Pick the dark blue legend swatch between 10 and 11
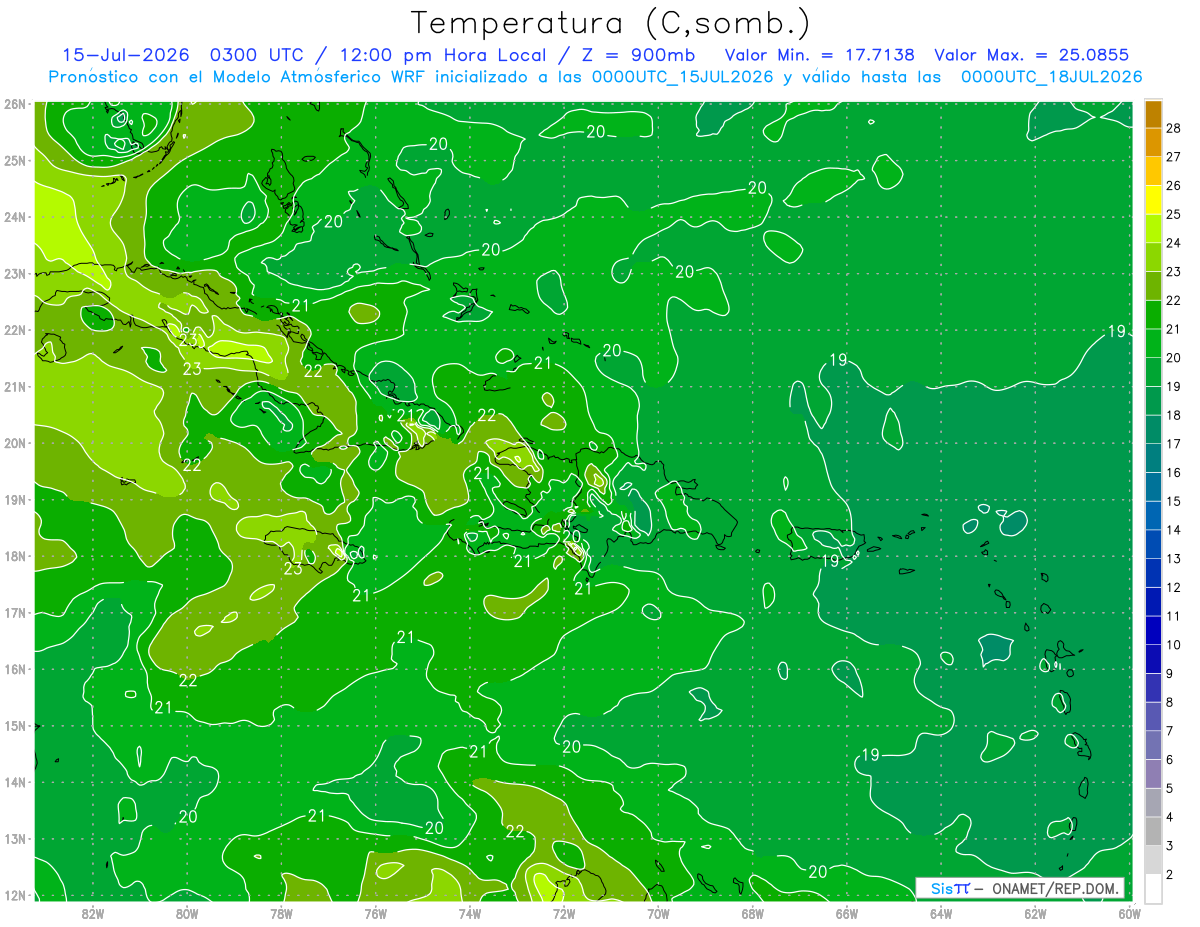The image size is (1200, 927). (x=1153, y=631)
